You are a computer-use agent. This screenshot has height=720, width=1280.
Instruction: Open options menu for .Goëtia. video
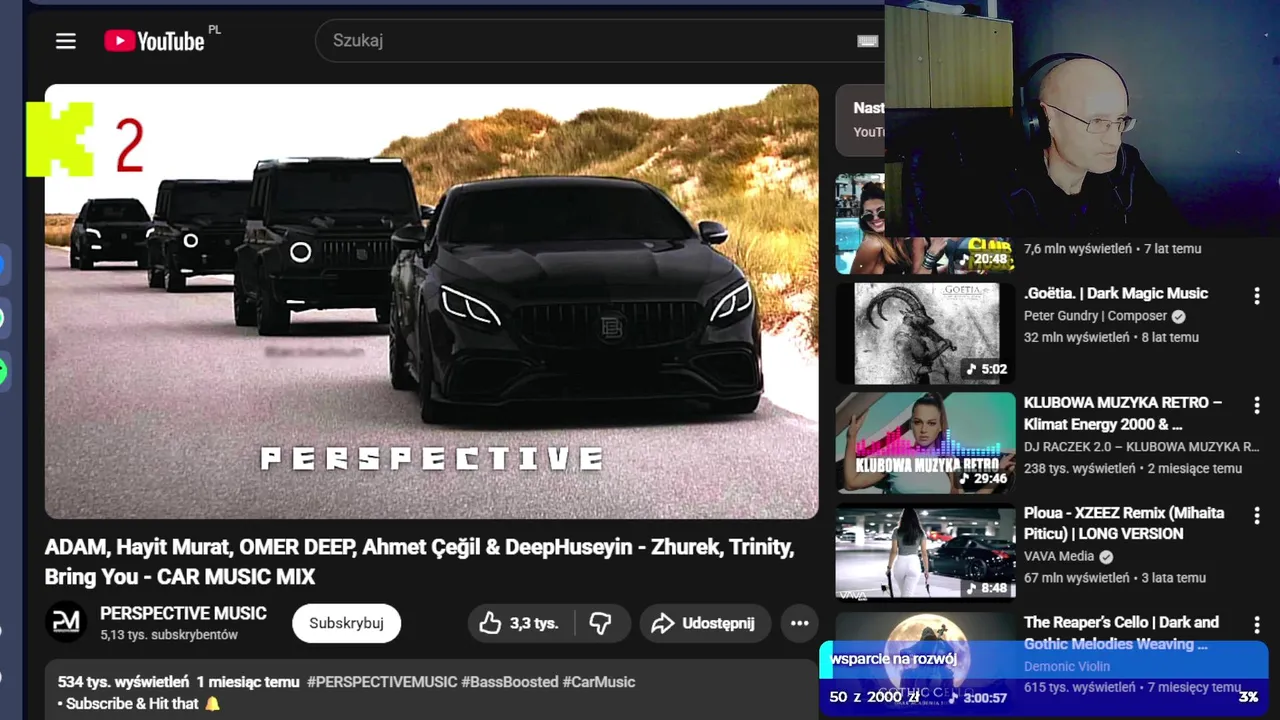[x=1257, y=296]
